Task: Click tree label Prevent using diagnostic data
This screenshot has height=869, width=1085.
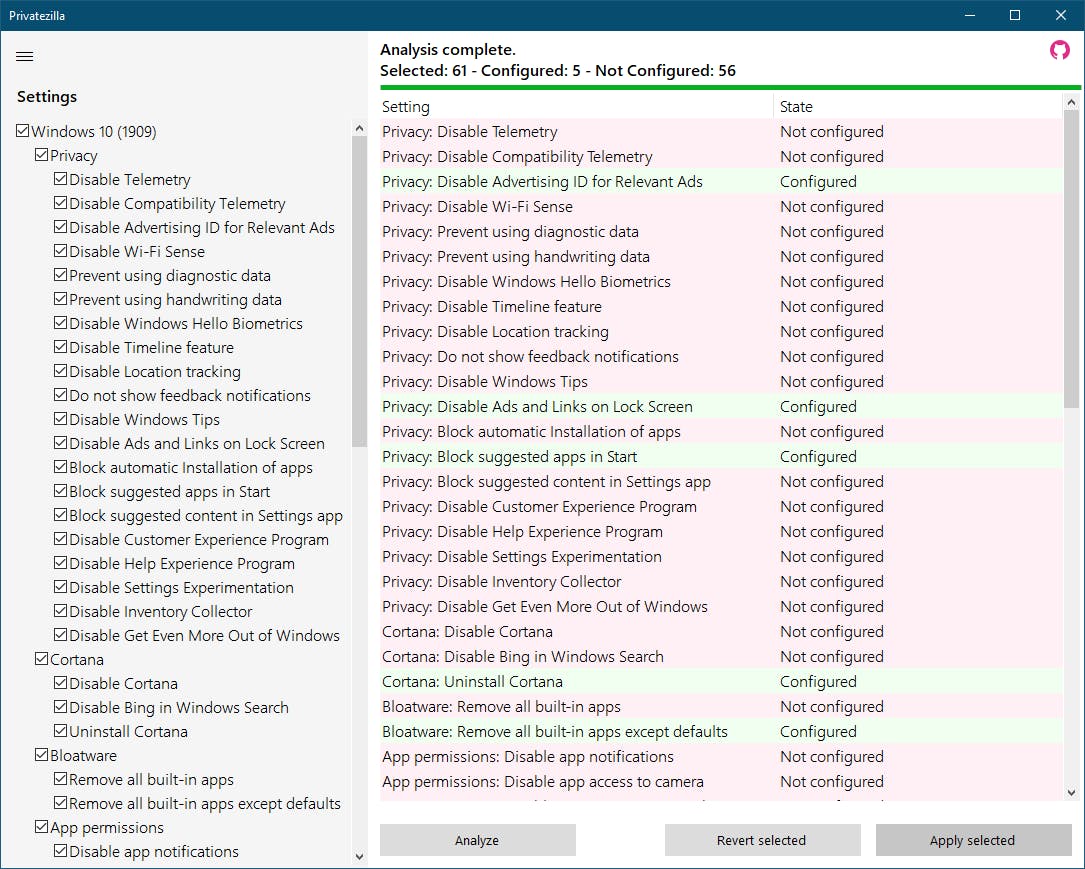Action: point(170,275)
